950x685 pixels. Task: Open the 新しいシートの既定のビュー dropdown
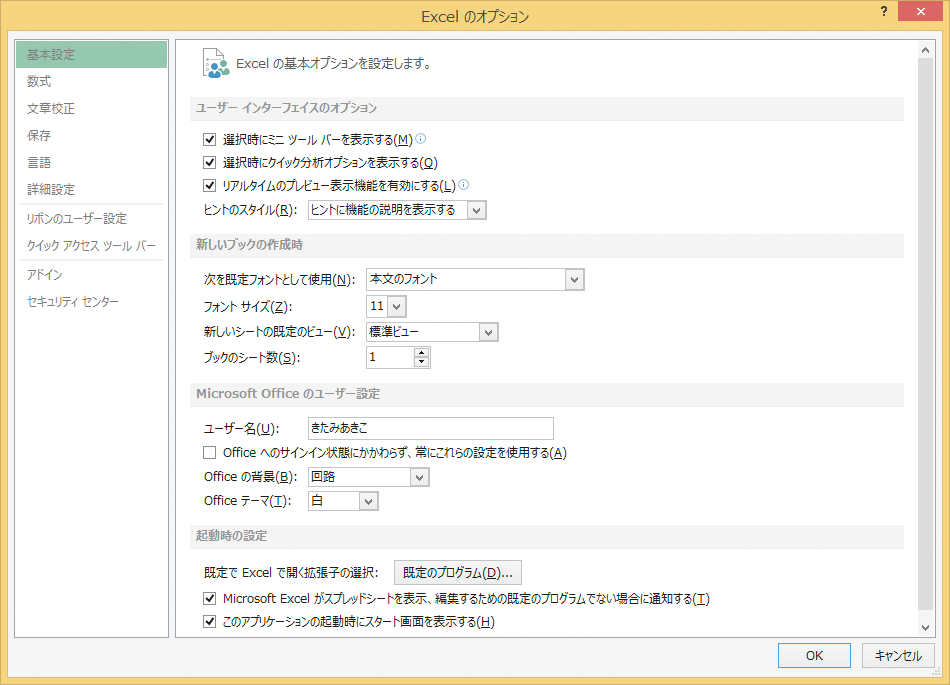pos(488,332)
